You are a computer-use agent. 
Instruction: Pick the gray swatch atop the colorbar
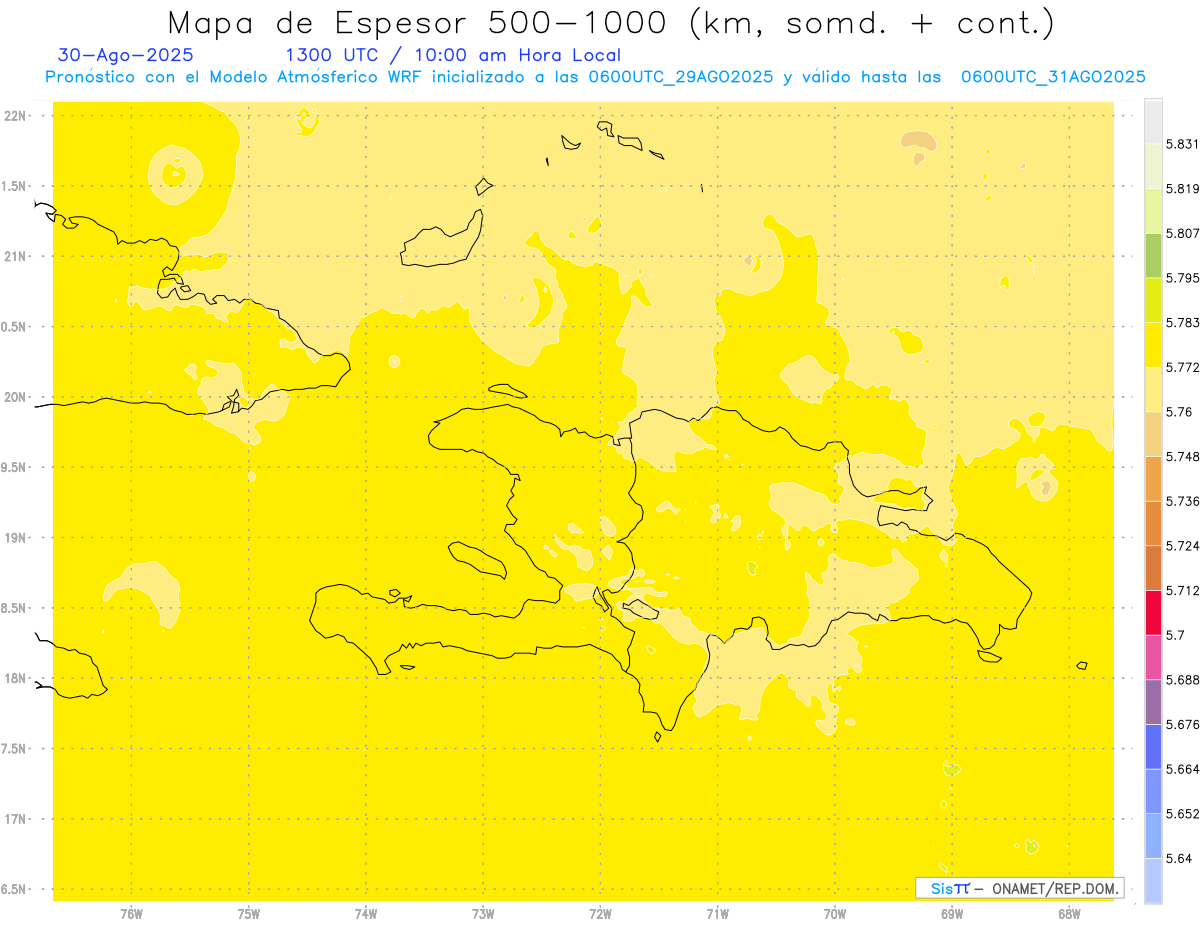coord(1153,122)
